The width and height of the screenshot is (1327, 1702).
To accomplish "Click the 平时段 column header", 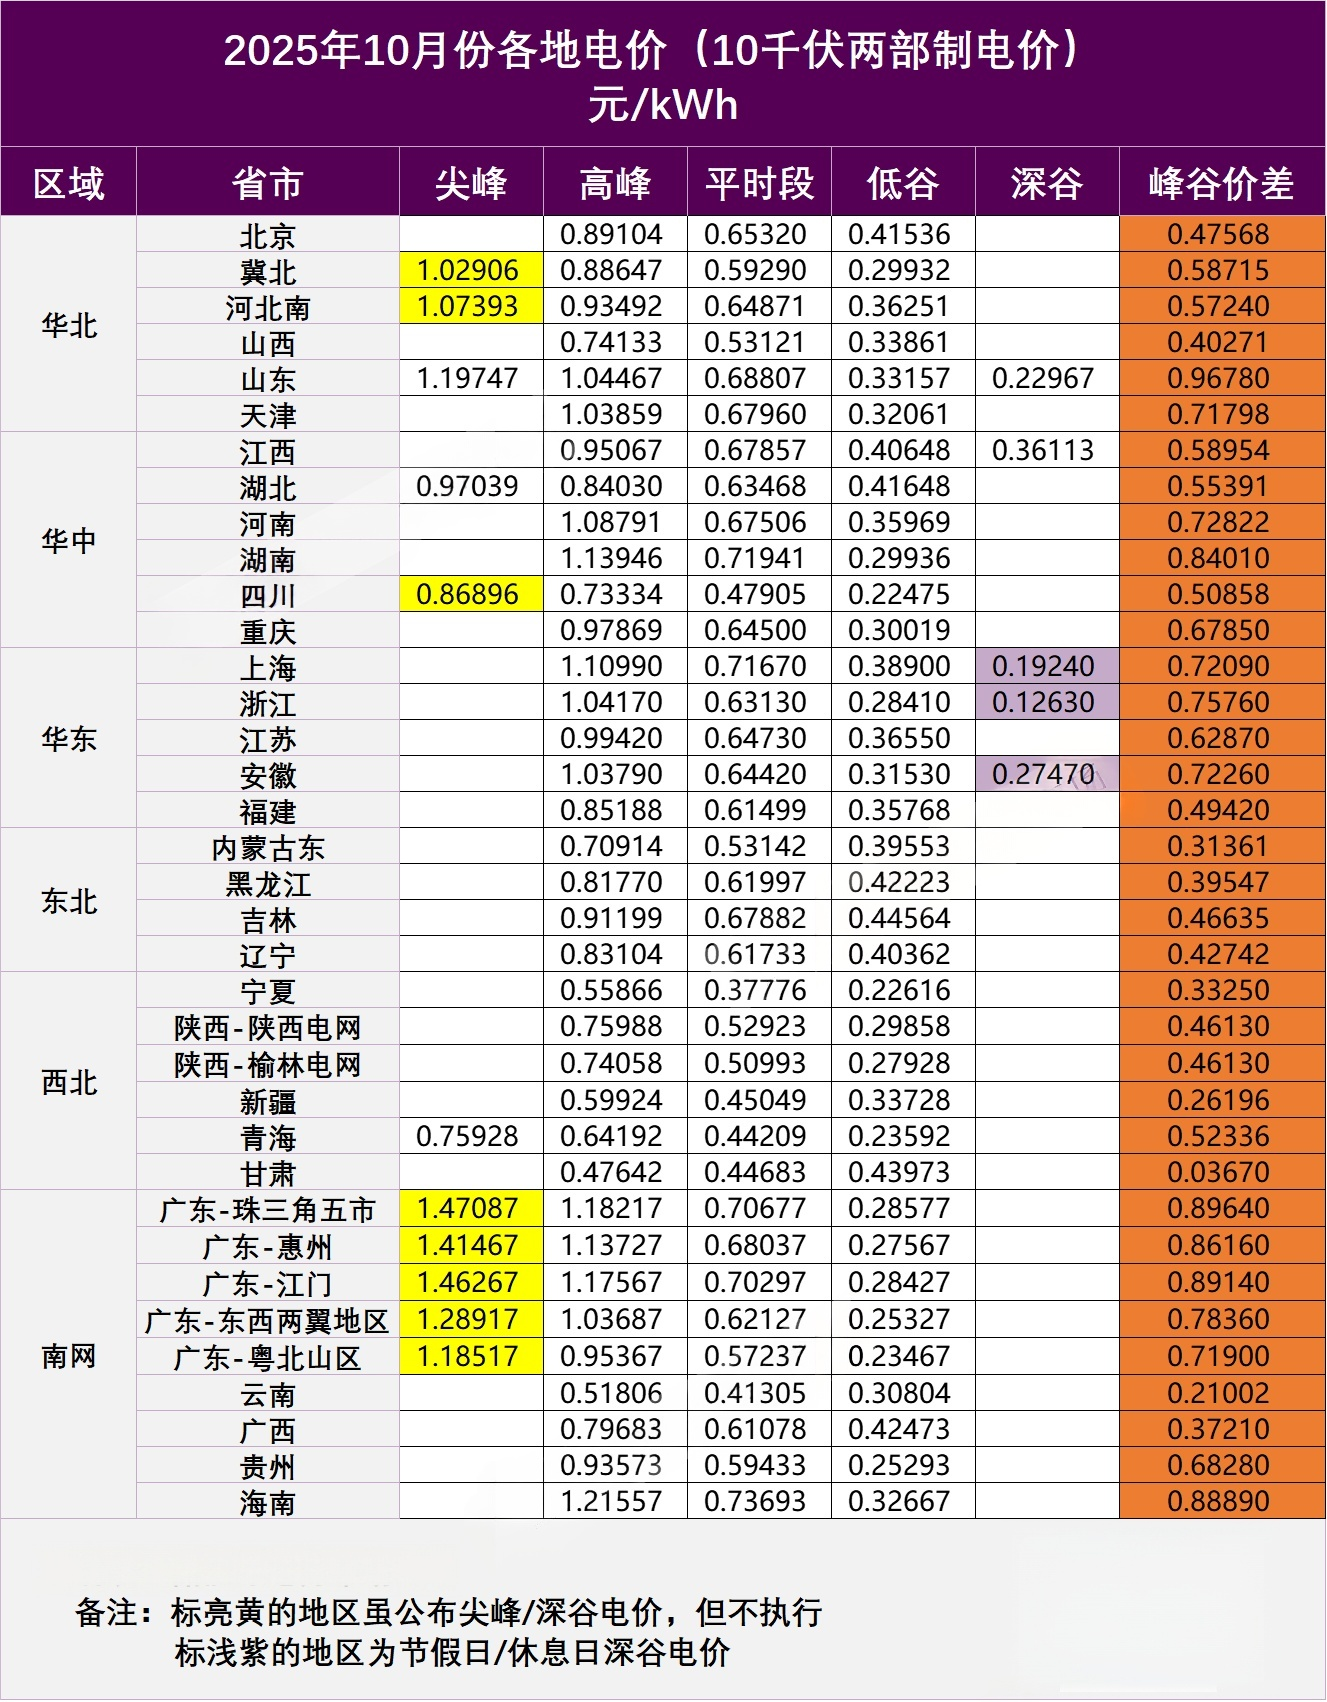I will click(759, 183).
